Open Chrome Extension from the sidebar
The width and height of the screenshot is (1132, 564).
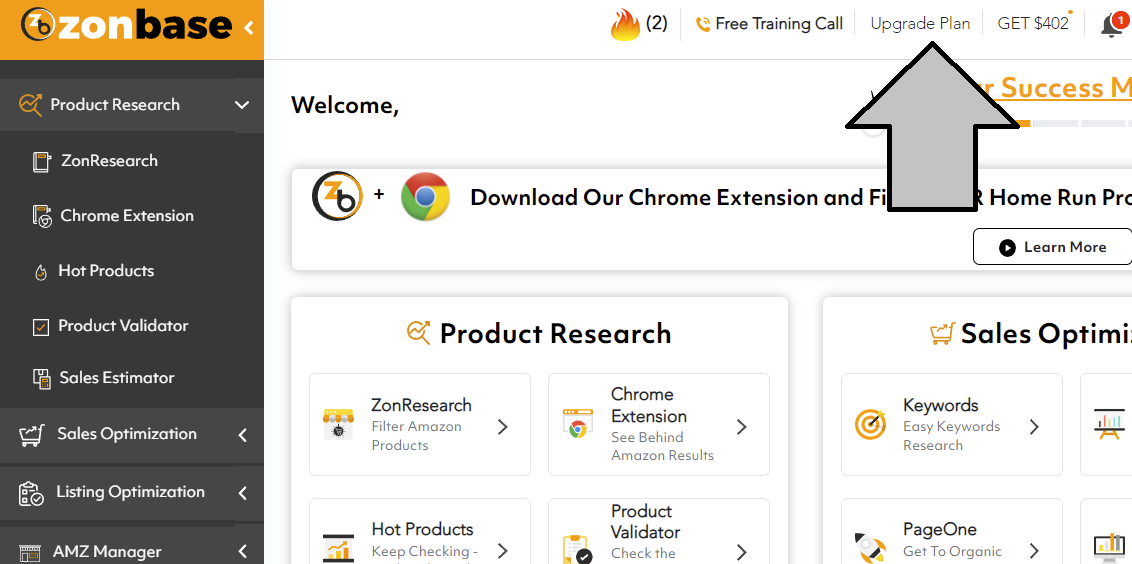click(x=127, y=216)
